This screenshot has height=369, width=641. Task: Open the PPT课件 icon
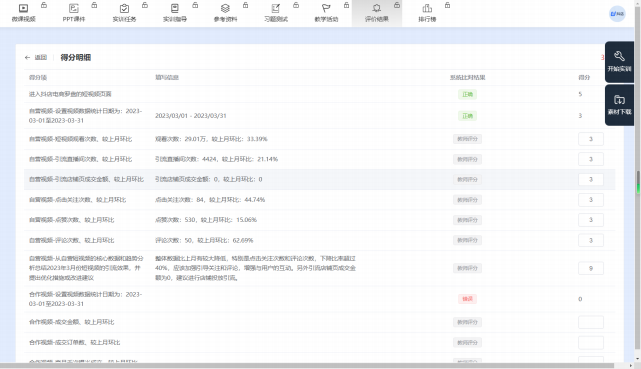click(x=74, y=8)
